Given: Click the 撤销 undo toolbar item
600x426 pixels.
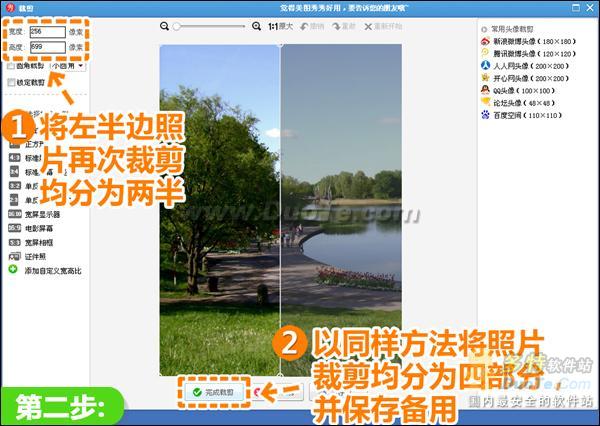Looking at the screenshot, I should 312,26.
